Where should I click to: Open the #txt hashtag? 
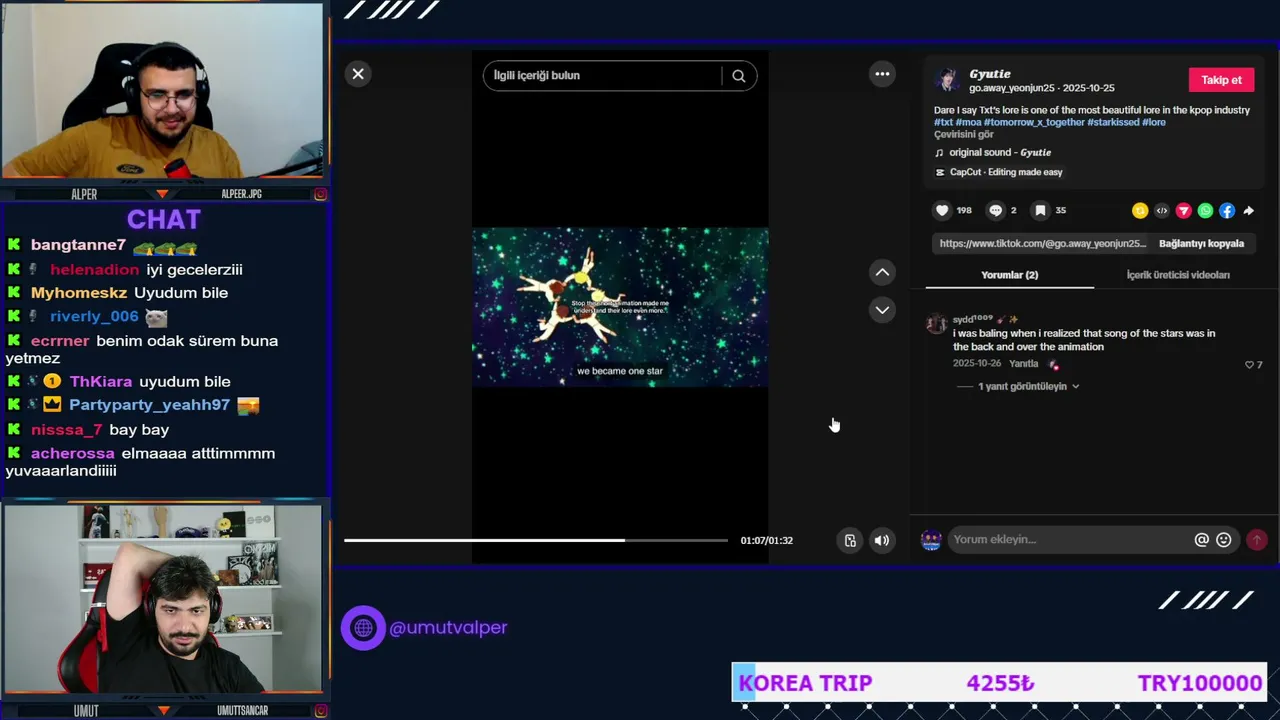coord(943,122)
